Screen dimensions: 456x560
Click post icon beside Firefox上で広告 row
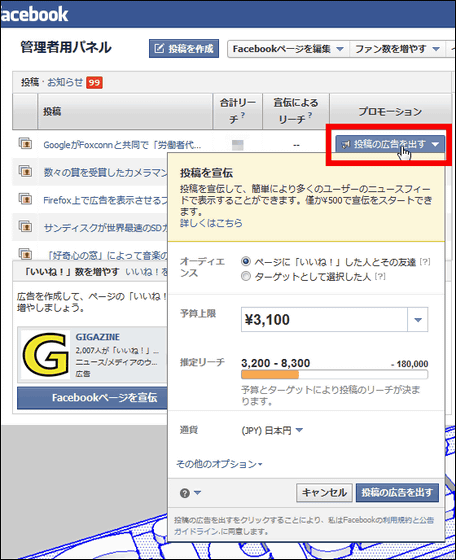[x=25, y=199]
